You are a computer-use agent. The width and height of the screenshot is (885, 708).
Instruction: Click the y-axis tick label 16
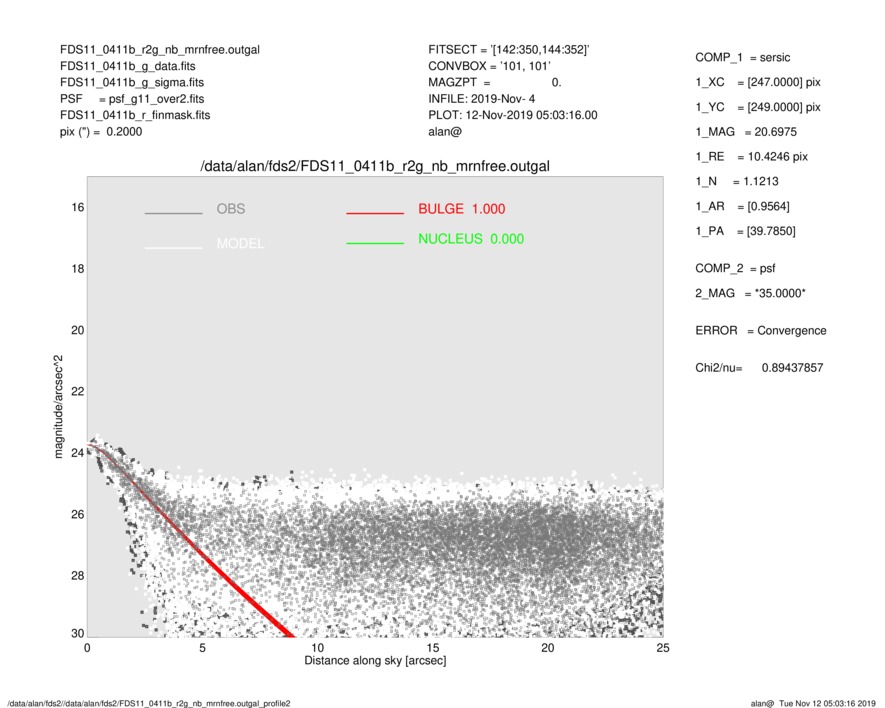pos(77,208)
